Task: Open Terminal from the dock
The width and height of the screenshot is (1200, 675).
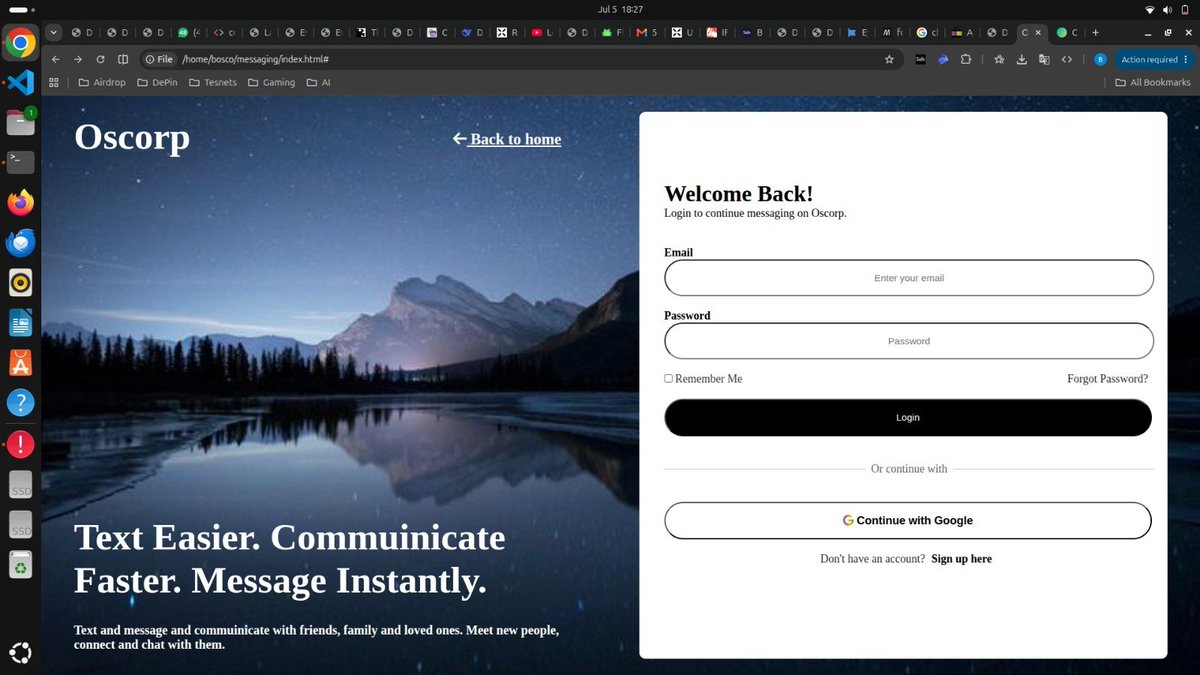Action: click(x=20, y=162)
